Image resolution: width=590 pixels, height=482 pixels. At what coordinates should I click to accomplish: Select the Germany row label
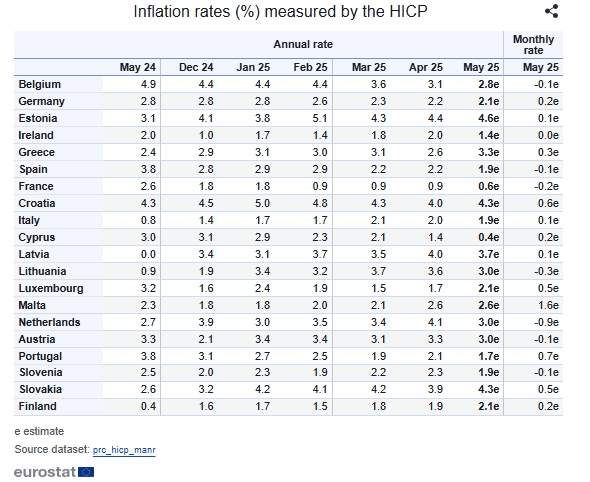pos(41,101)
